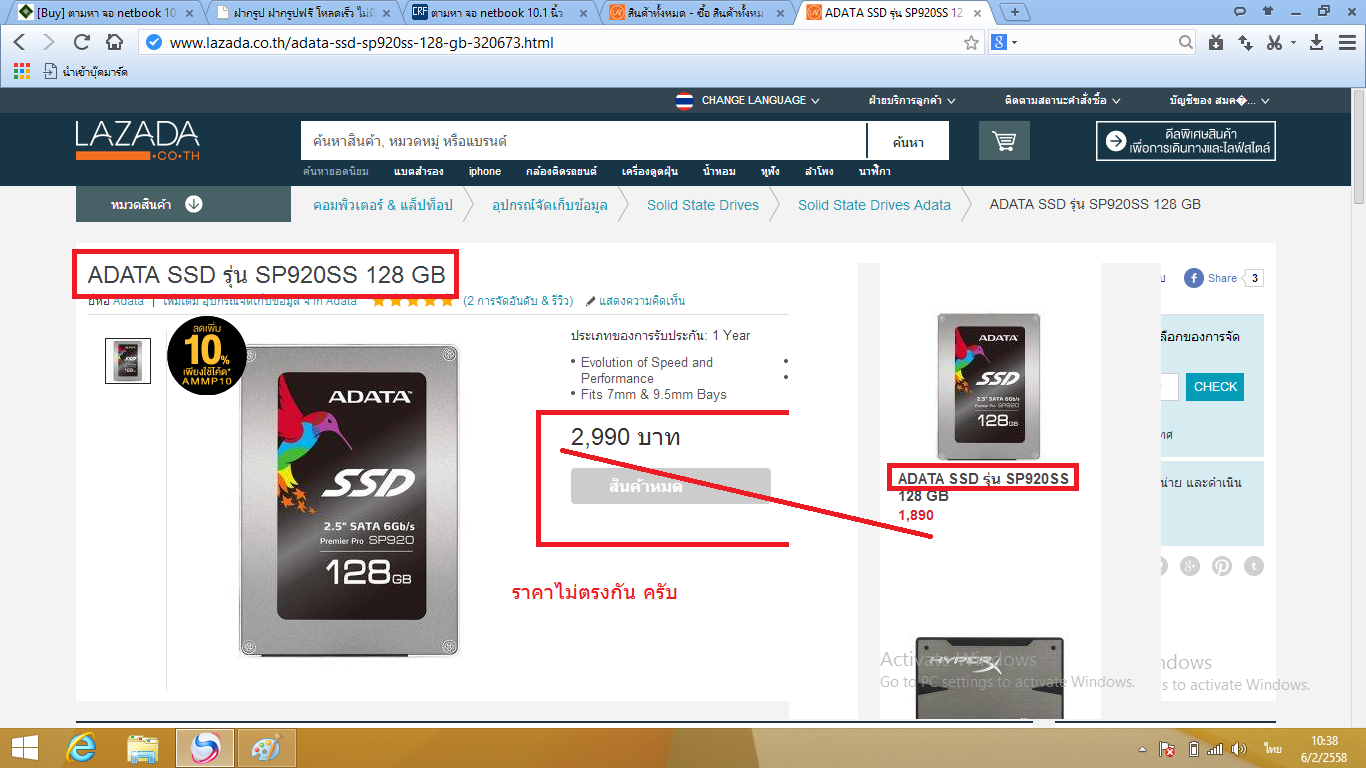Select the scissors snap tool icon
The image size is (1366, 768).
pos(1274,42)
